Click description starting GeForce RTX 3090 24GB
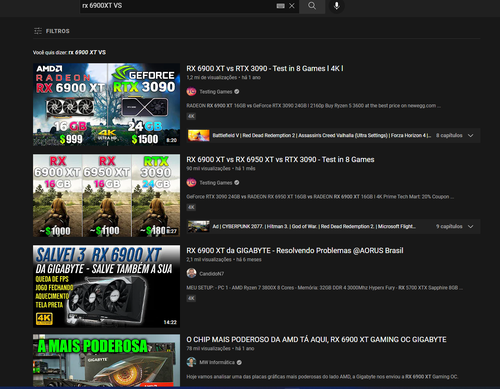This screenshot has height=389, width=500. (320, 197)
